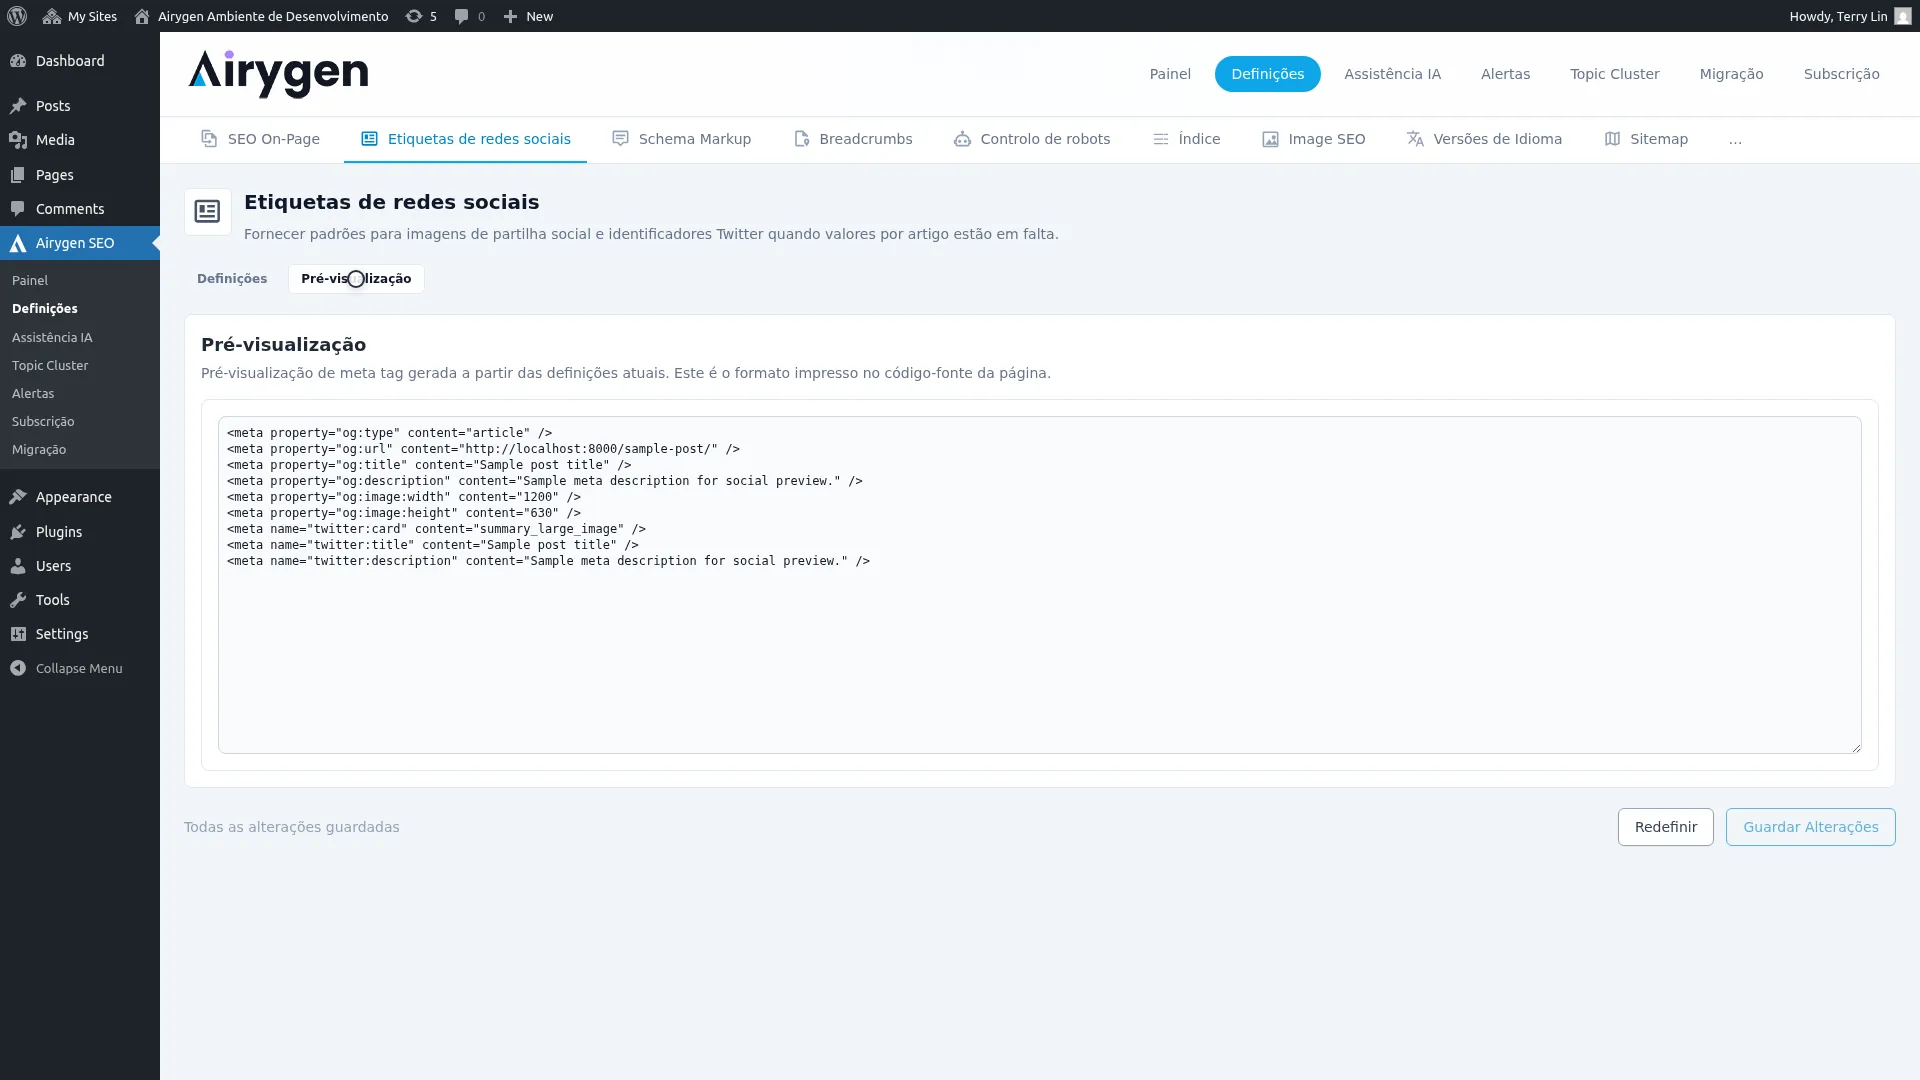Switch to the Image SEO tab
The height and width of the screenshot is (1080, 1920).
pos(1313,139)
